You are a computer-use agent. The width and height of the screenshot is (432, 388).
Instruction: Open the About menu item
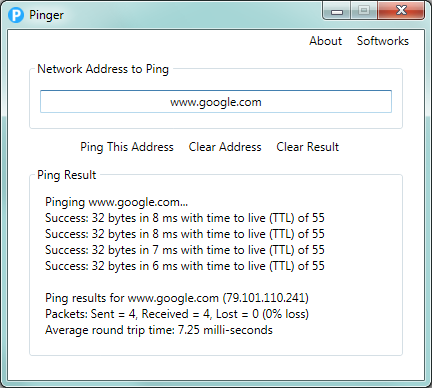[x=326, y=41]
